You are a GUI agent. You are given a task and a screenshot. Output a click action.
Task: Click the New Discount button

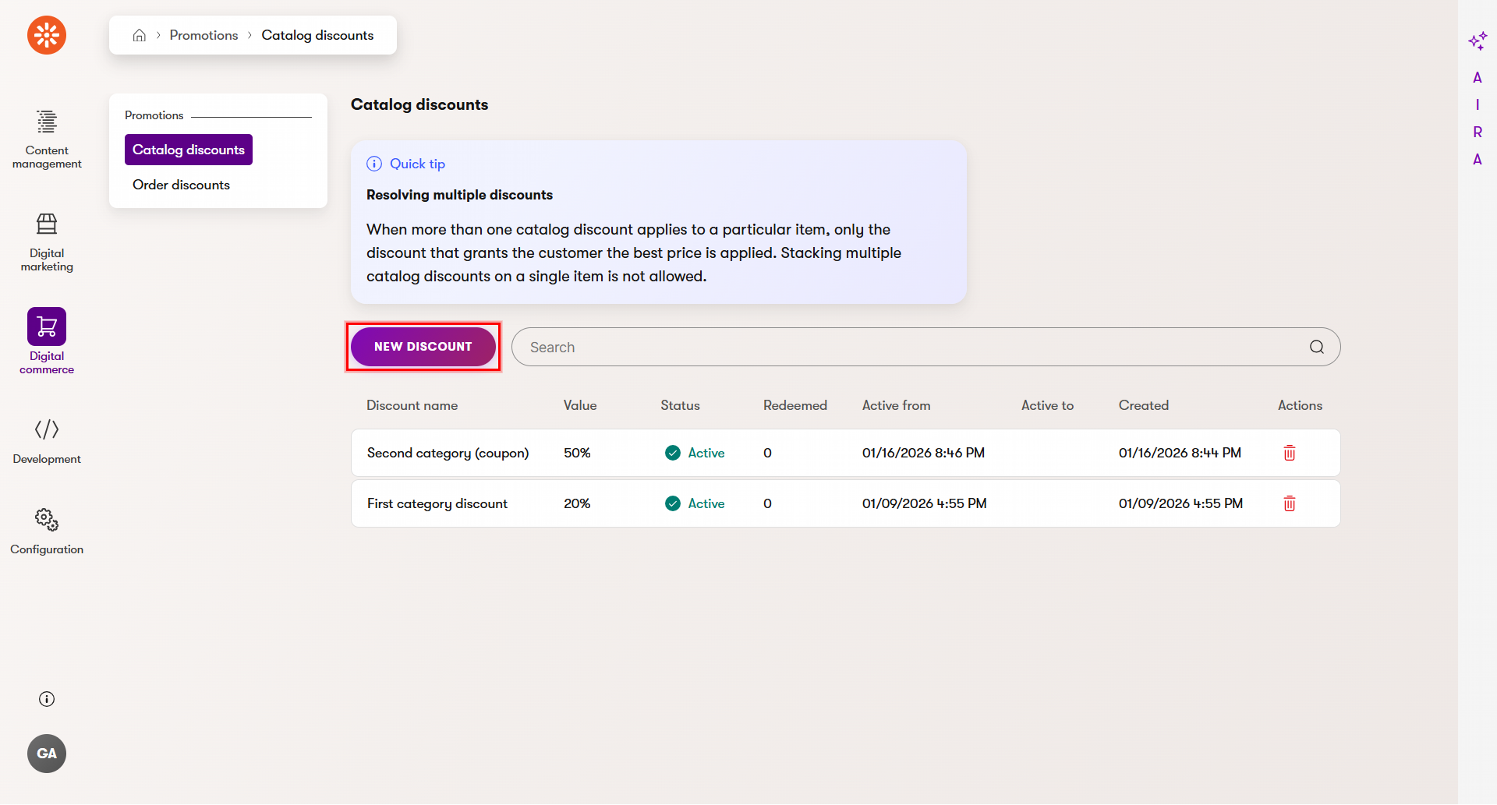[423, 347]
